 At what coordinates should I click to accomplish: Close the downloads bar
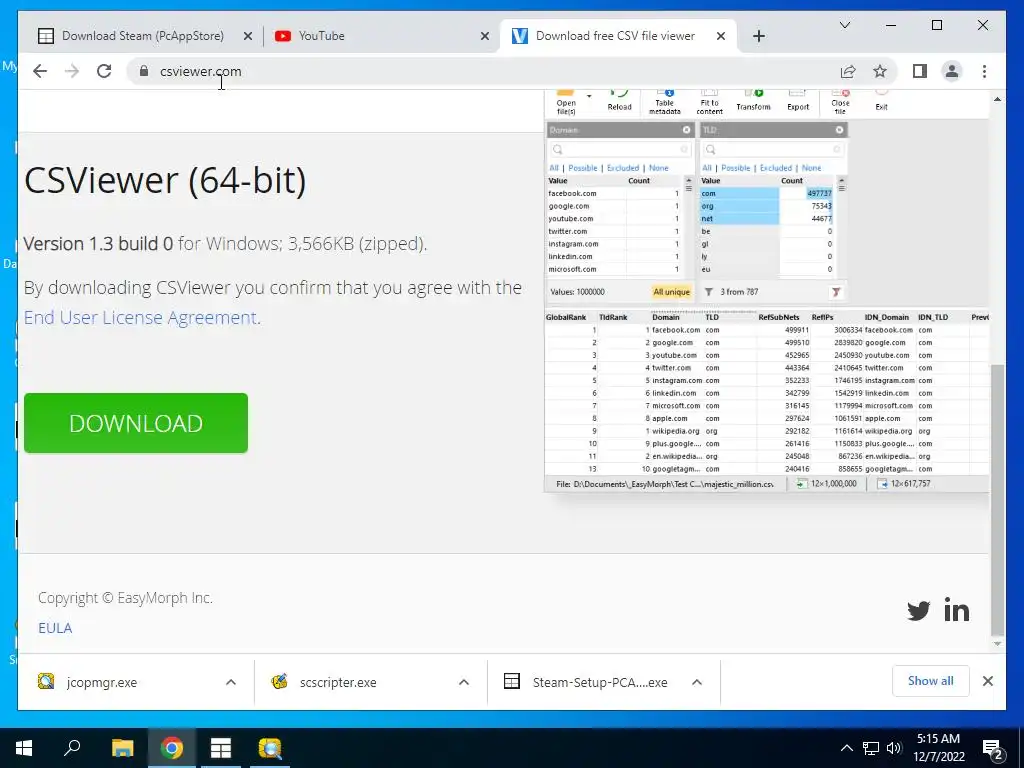click(987, 681)
